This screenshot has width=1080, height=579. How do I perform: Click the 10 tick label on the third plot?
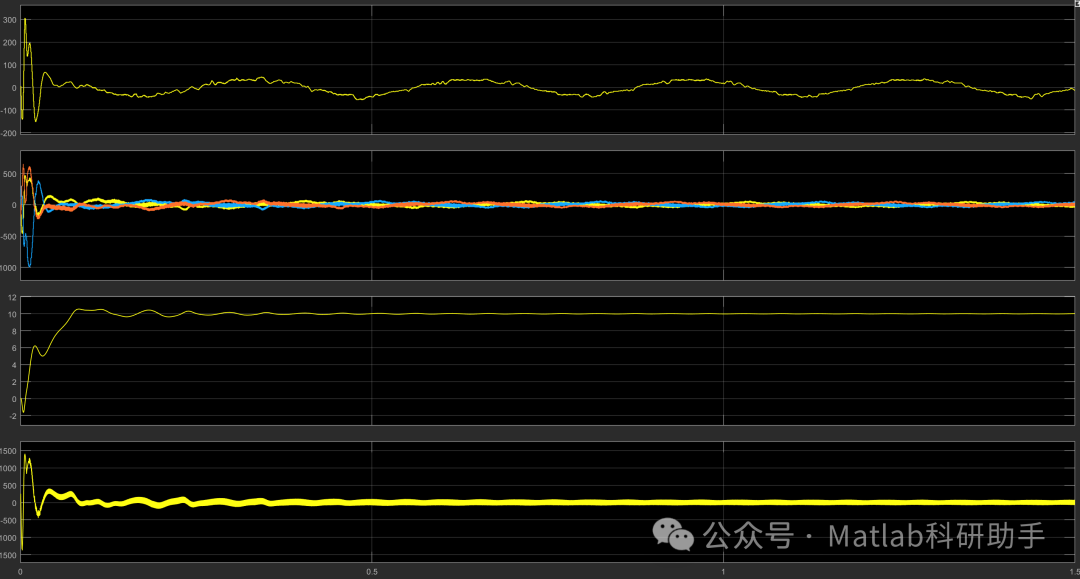[12, 314]
